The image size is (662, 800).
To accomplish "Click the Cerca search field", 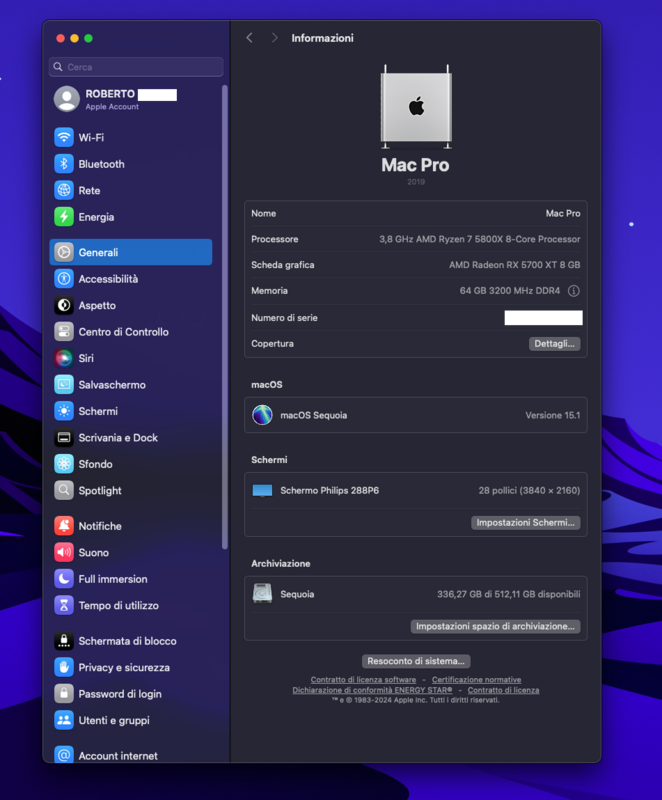I will tap(136, 67).
